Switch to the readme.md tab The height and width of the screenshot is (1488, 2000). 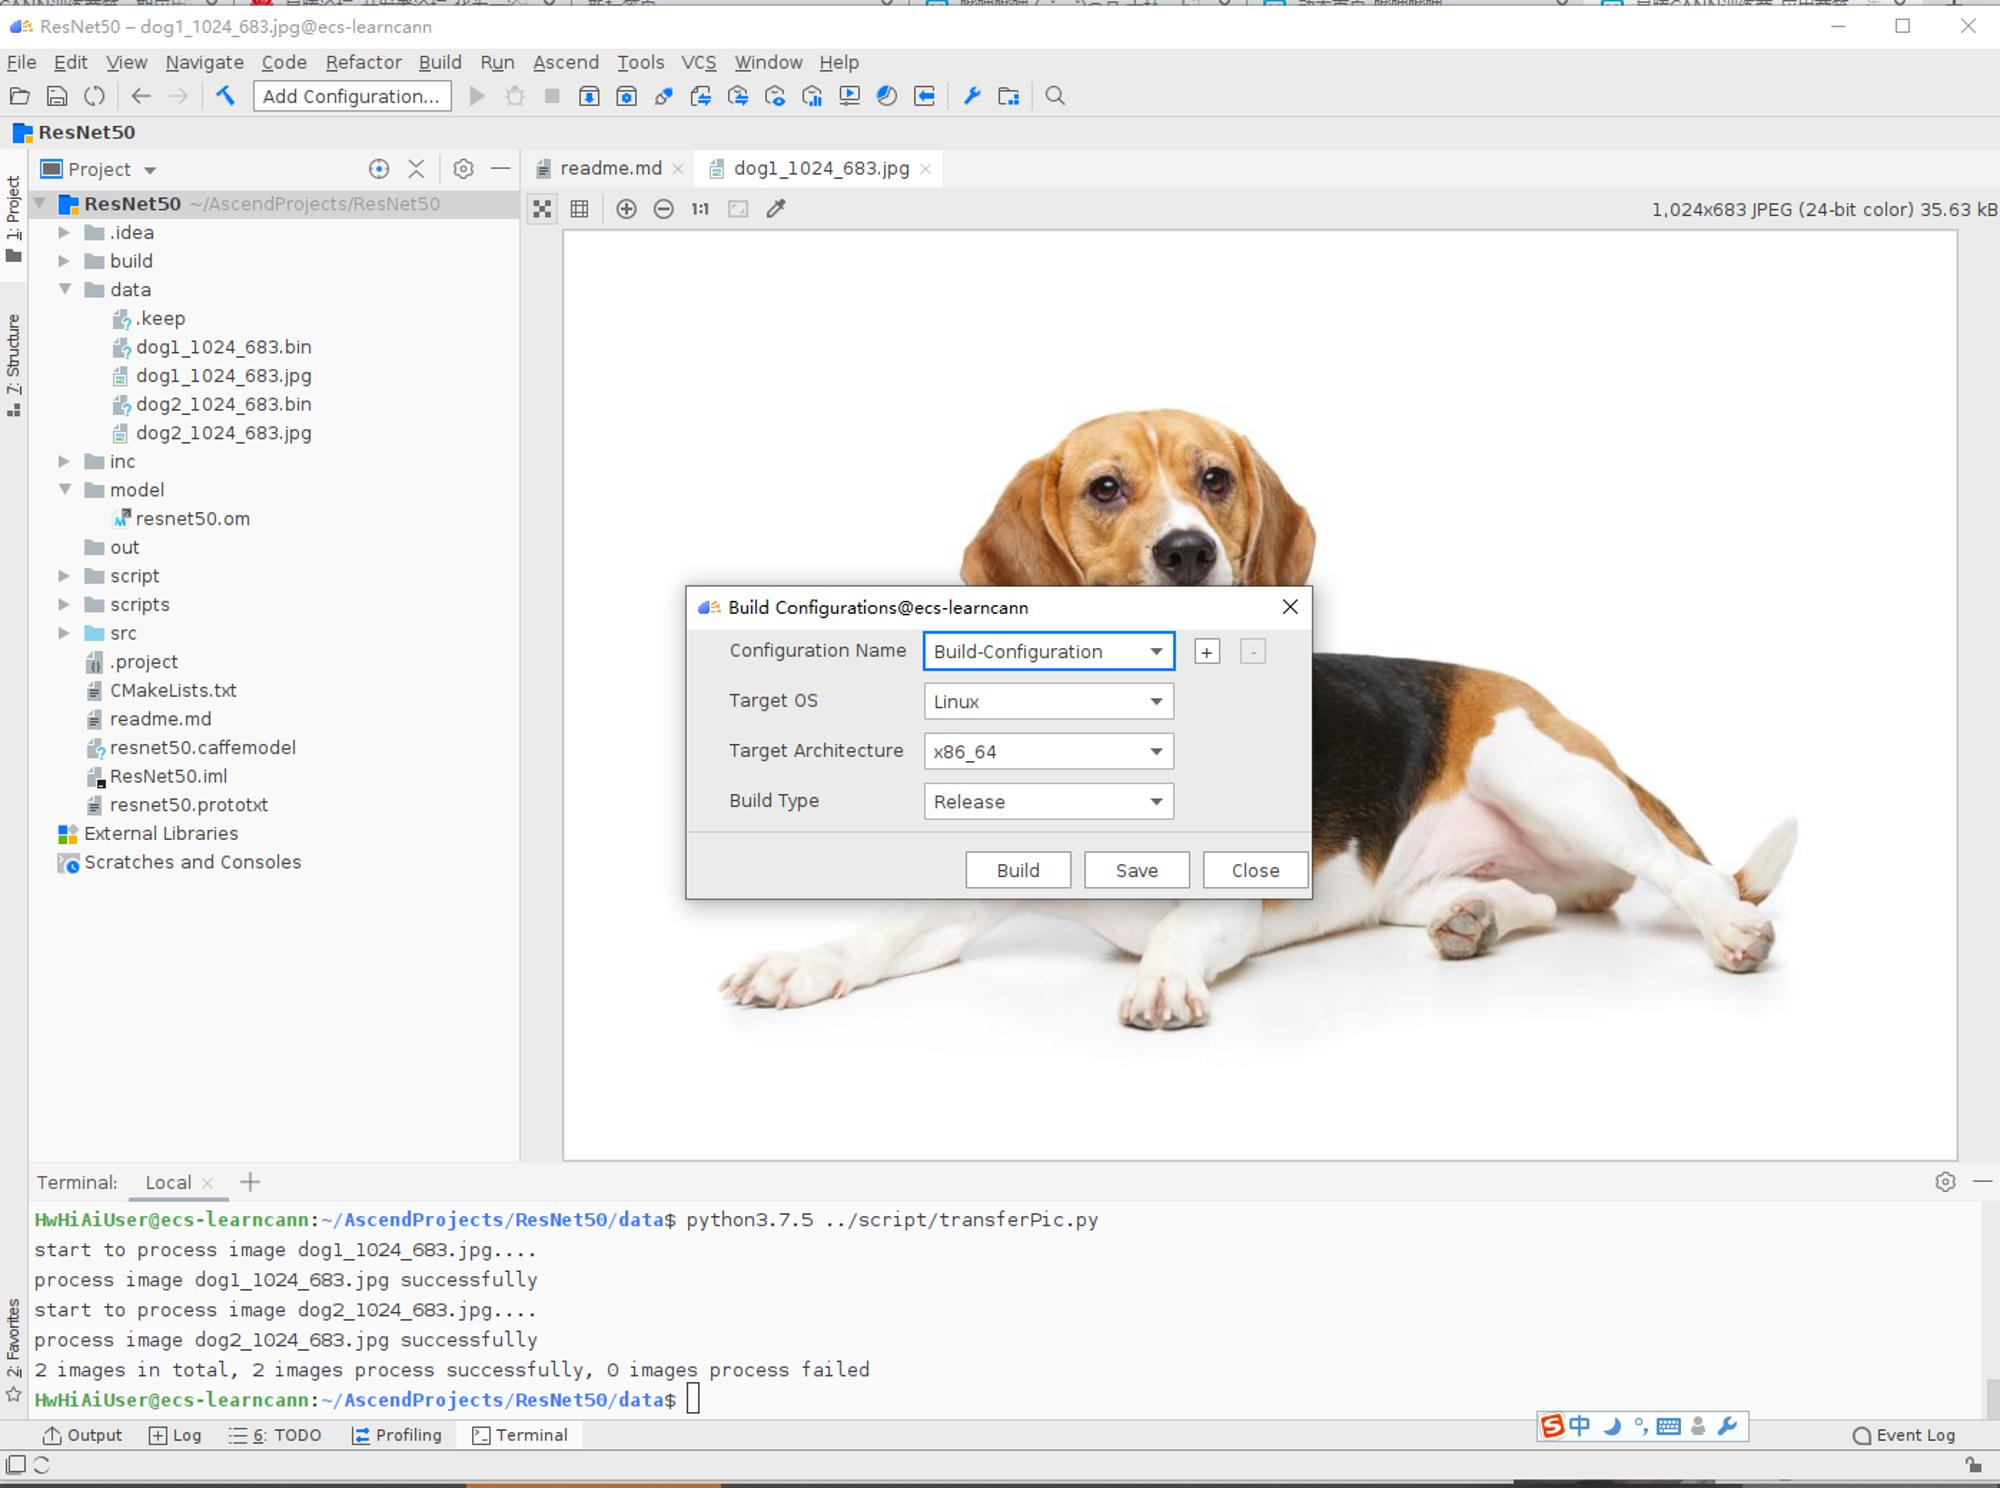point(610,168)
